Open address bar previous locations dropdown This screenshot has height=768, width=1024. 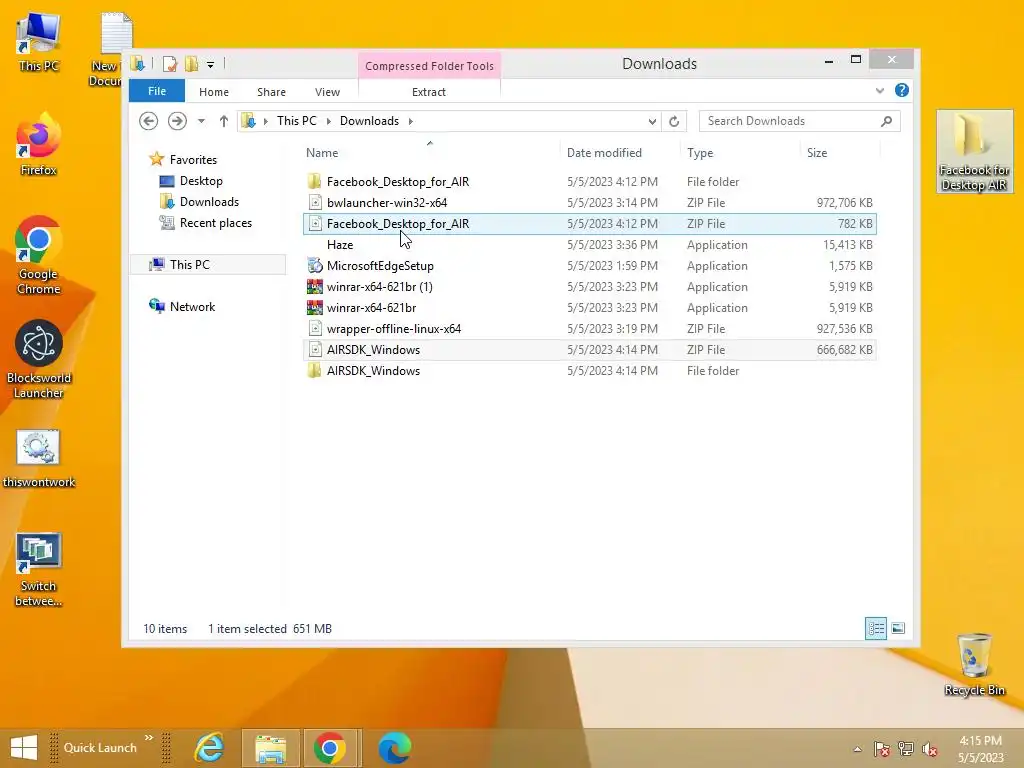pos(652,121)
